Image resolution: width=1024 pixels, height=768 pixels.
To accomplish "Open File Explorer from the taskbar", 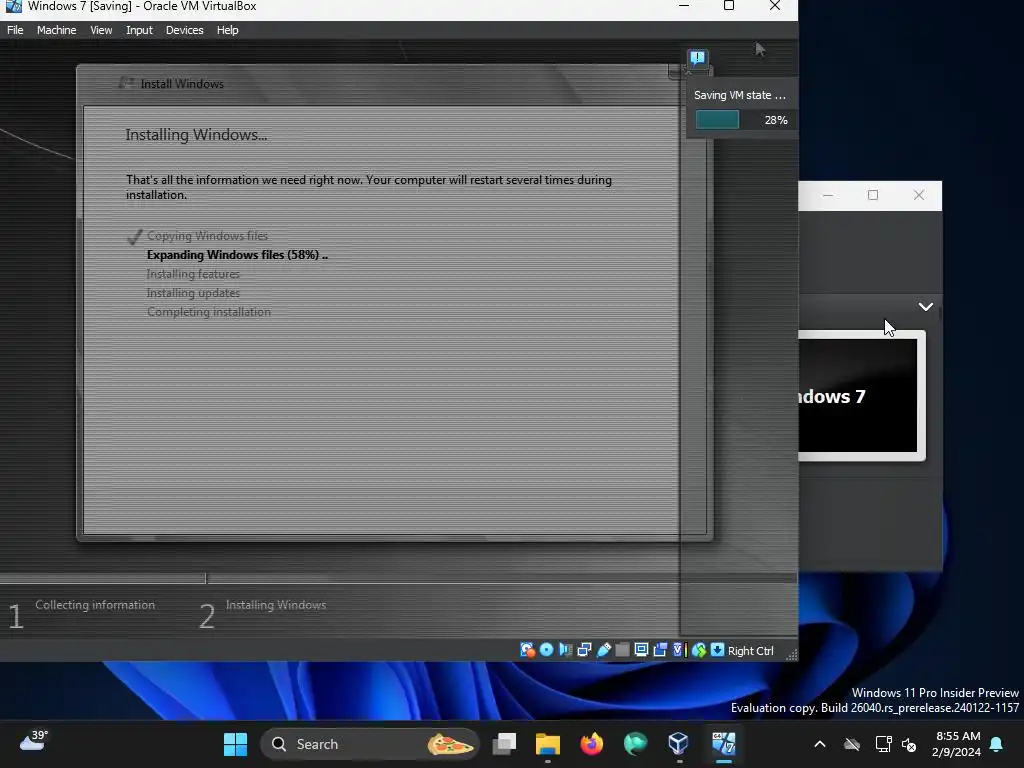I will coord(547,744).
